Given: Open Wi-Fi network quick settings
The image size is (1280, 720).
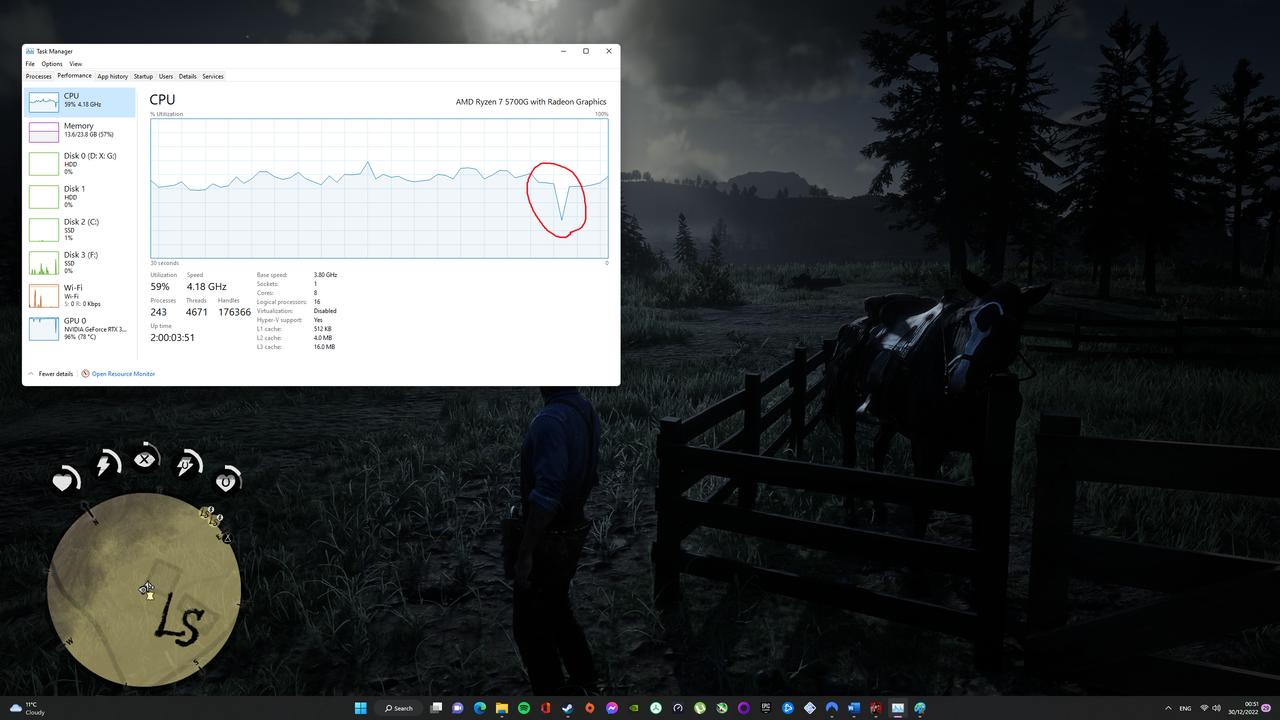Looking at the screenshot, I should click(x=1204, y=708).
